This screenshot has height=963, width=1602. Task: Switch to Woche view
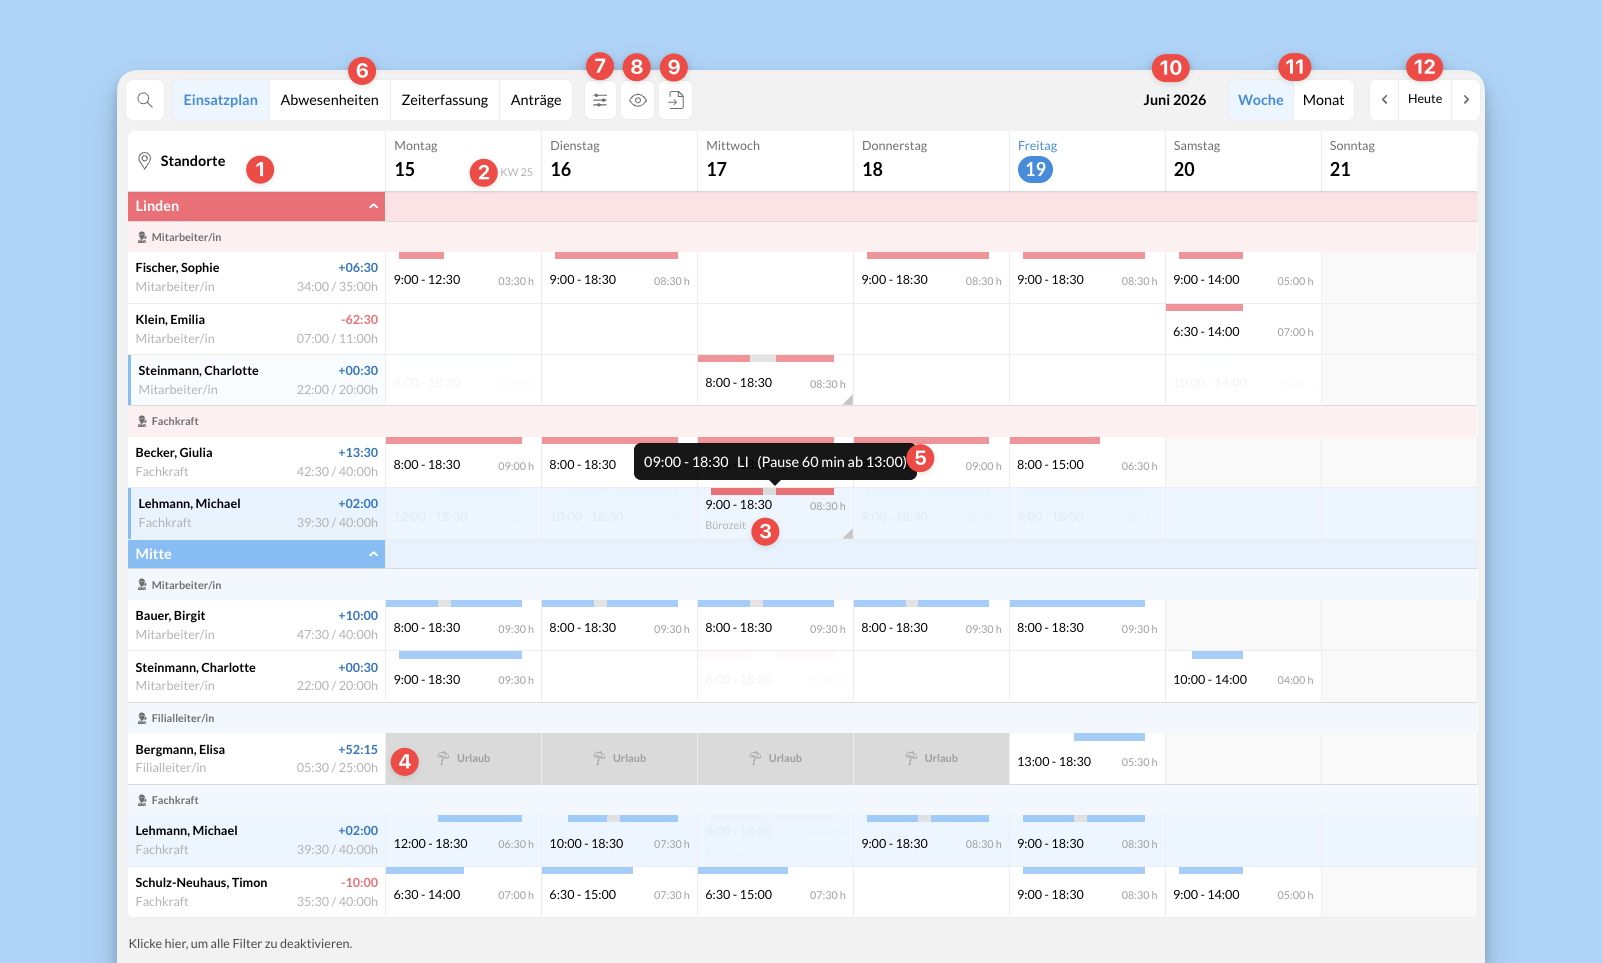1260,100
